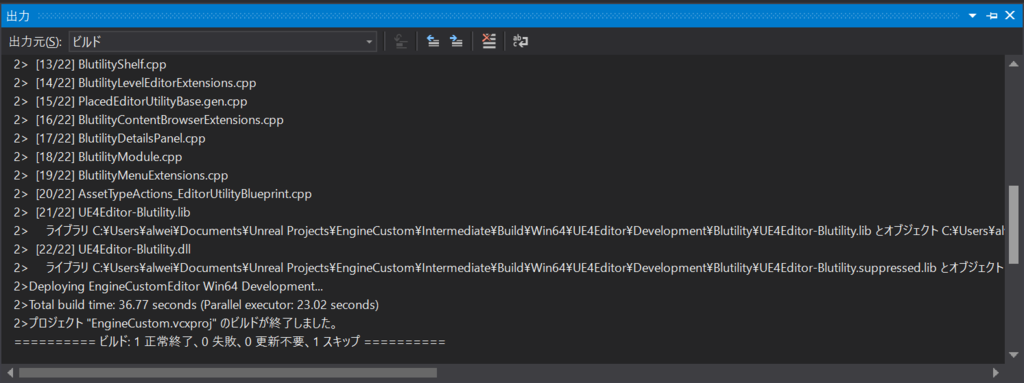The image size is (1024, 383).
Task: Click vertical scrollbar down arrow
Action: (1013, 354)
